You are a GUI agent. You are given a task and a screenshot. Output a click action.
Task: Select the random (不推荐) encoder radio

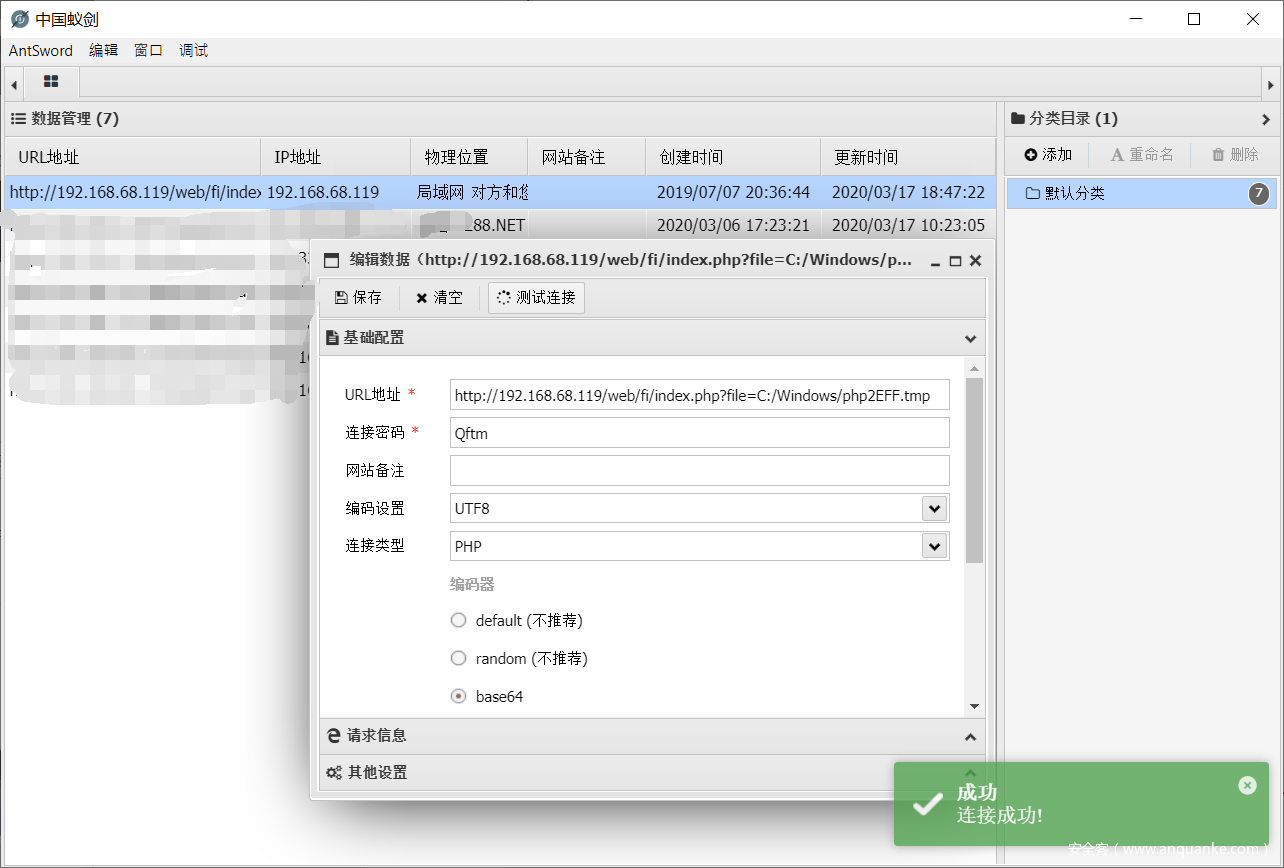(x=459, y=658)
